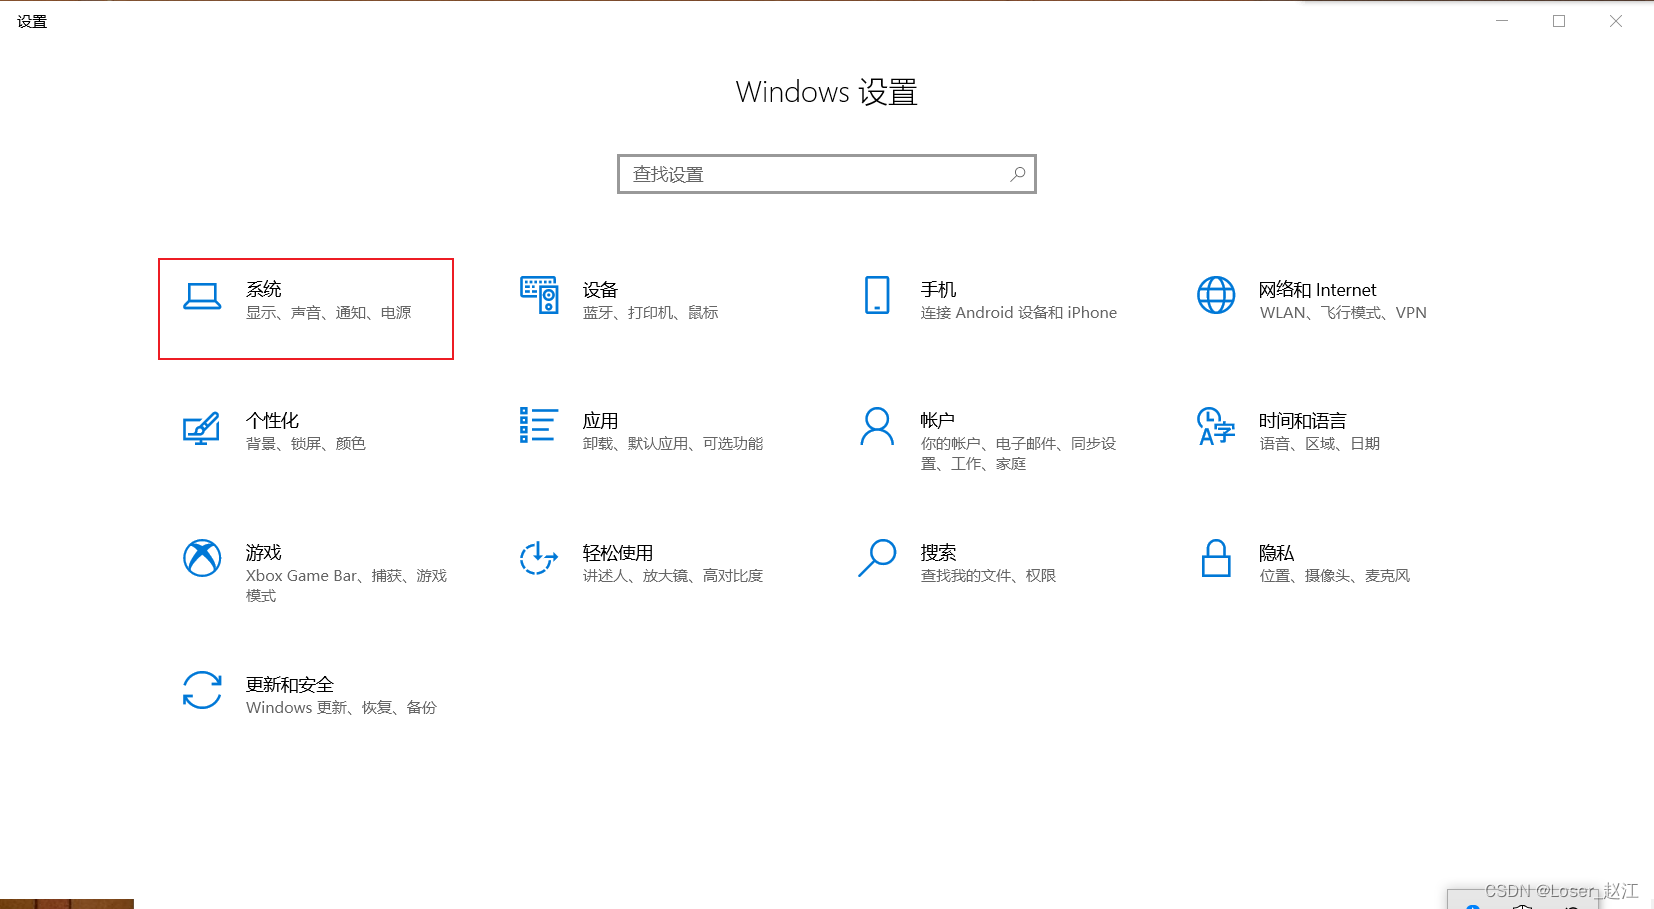The image size is (1654, 909).
Task: Click the text 位置、摄像头、麦克风
Action: pos(1335,576)
